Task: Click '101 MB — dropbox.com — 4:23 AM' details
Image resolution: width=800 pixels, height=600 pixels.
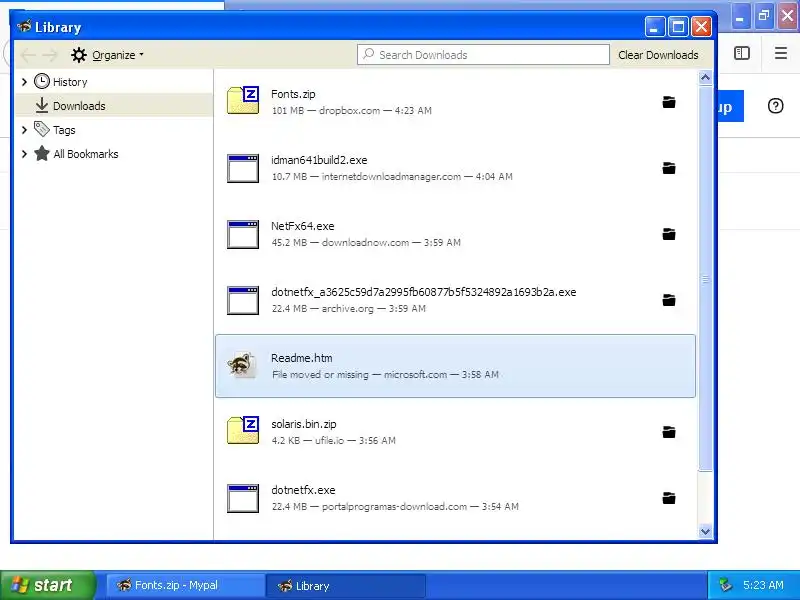Action: point(352,110)
